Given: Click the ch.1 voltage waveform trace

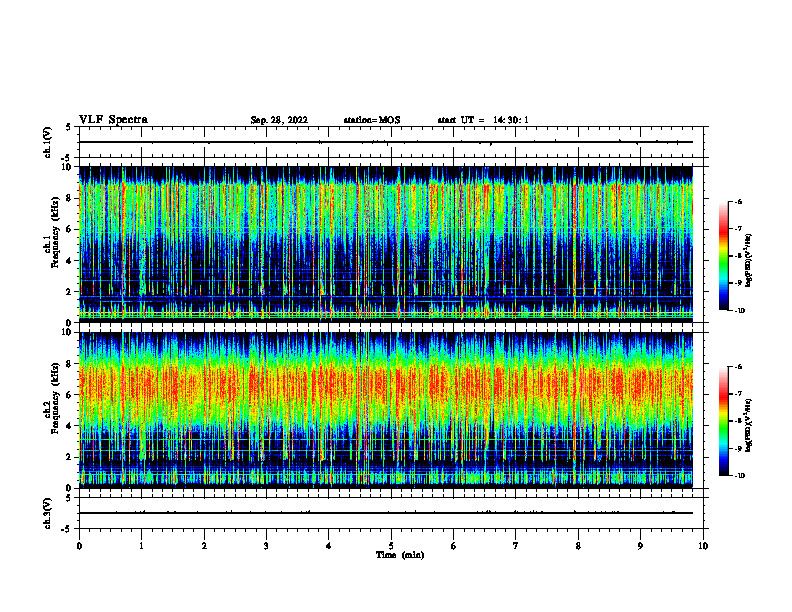Looking at the screenshot, I should (386, 142).
